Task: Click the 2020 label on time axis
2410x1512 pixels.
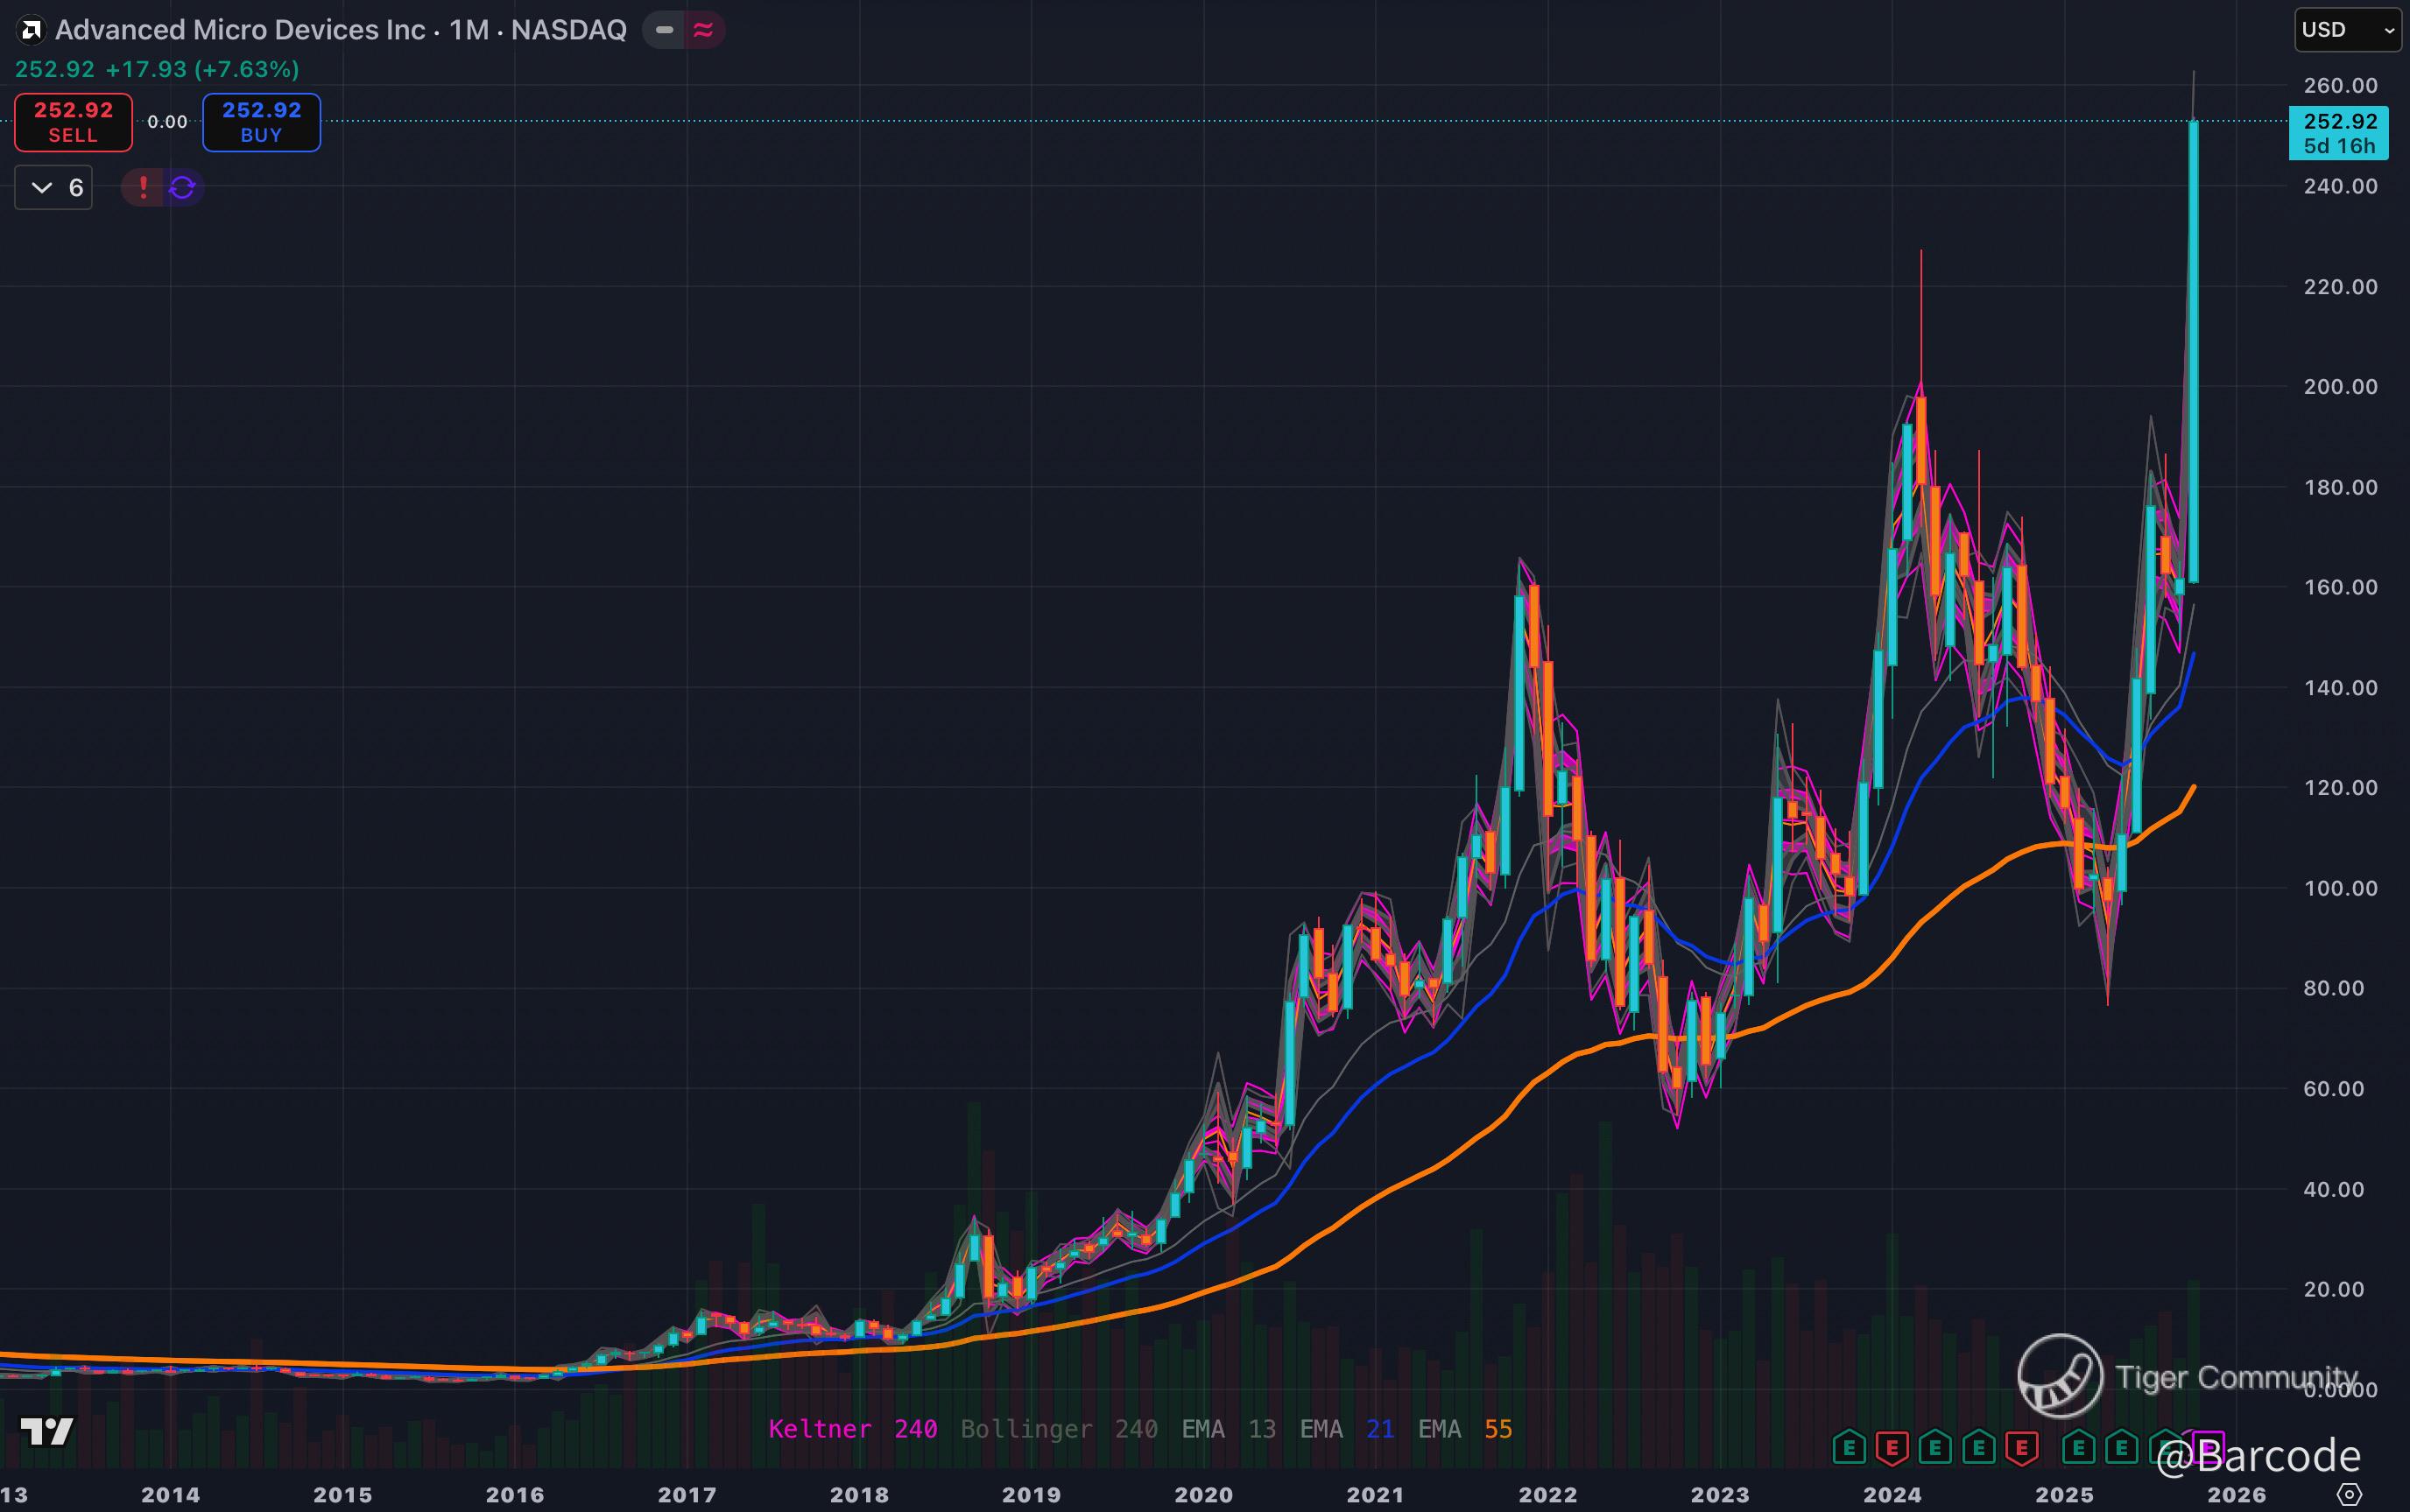Action: (1203, 1494)
